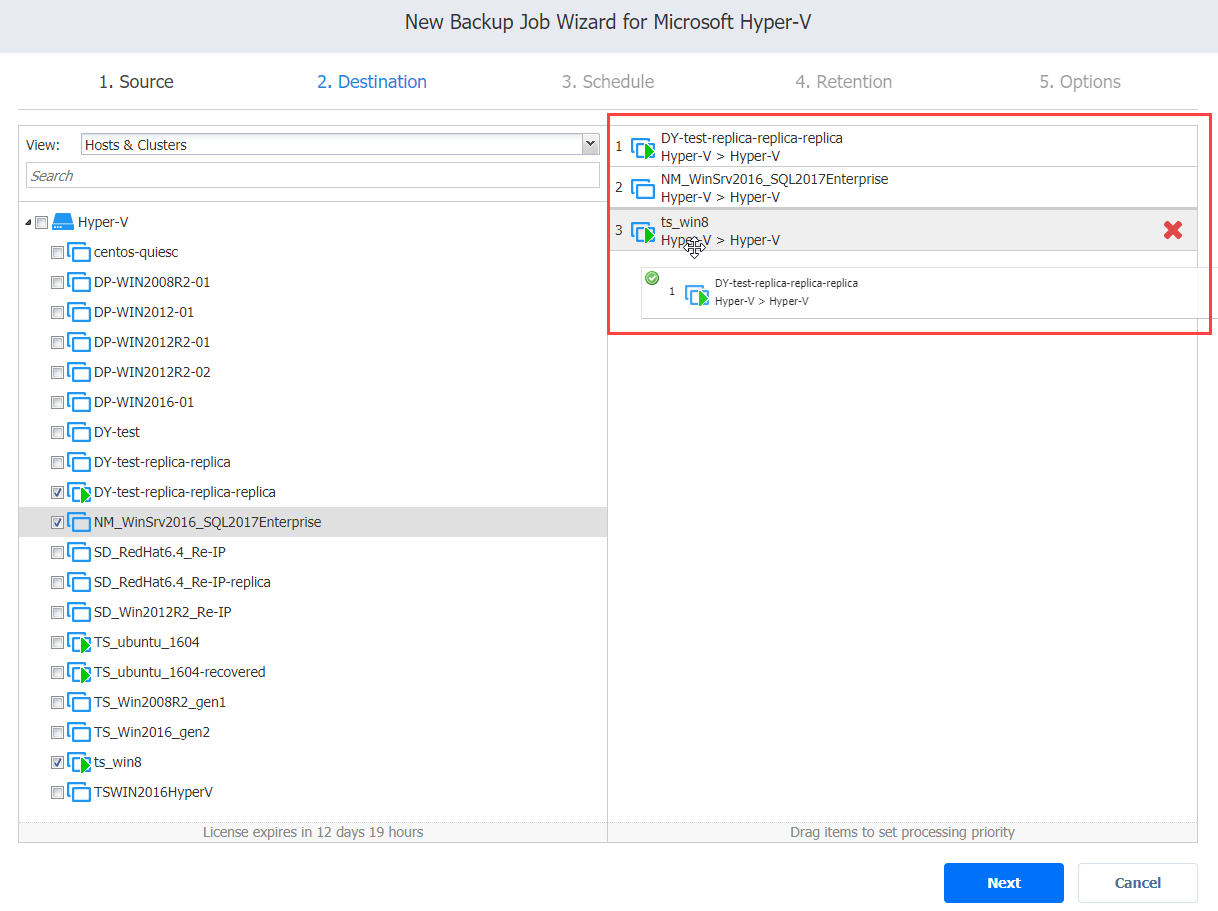The height and width of the screenshot is (911, 1218).
Task: Click the DP-WIN2016-01 VM icon
Action: pos(79,402)
